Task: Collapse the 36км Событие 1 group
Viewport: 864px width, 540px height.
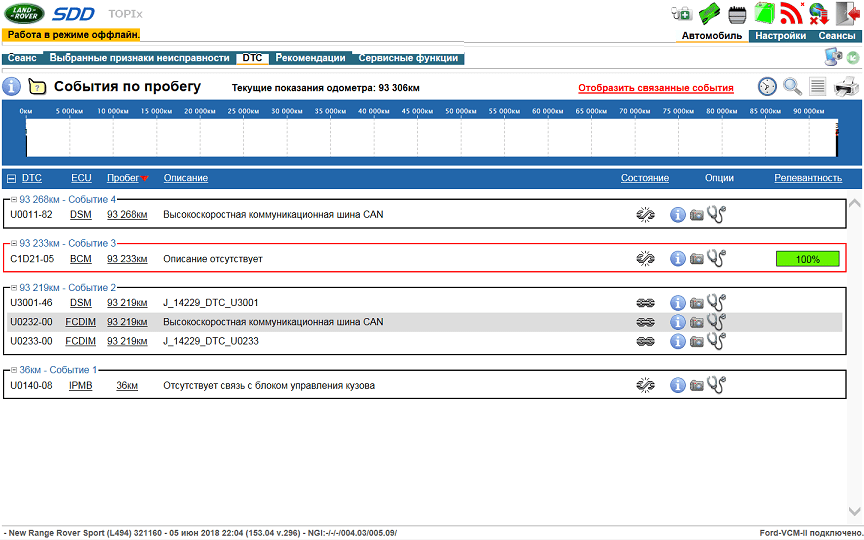Action: (x=14, y=370)
